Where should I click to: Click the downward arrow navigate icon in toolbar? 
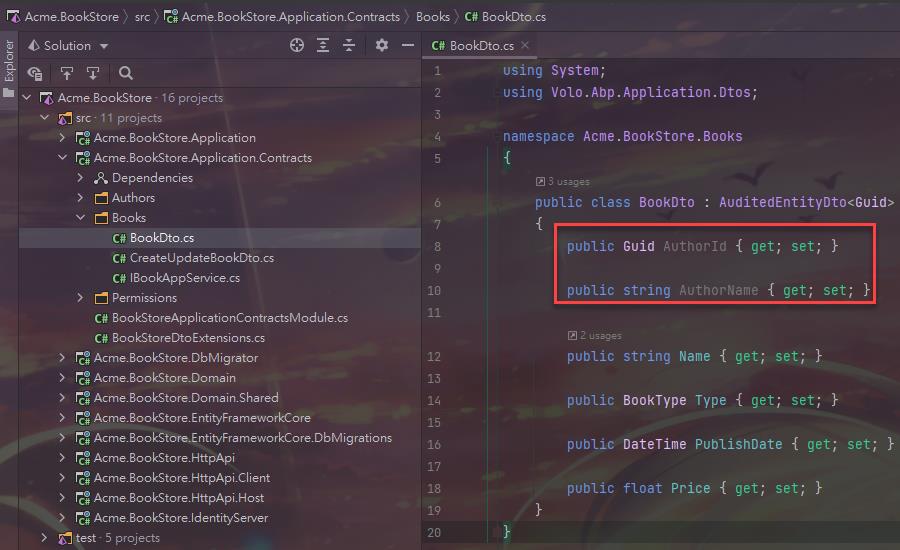(93, 73)
